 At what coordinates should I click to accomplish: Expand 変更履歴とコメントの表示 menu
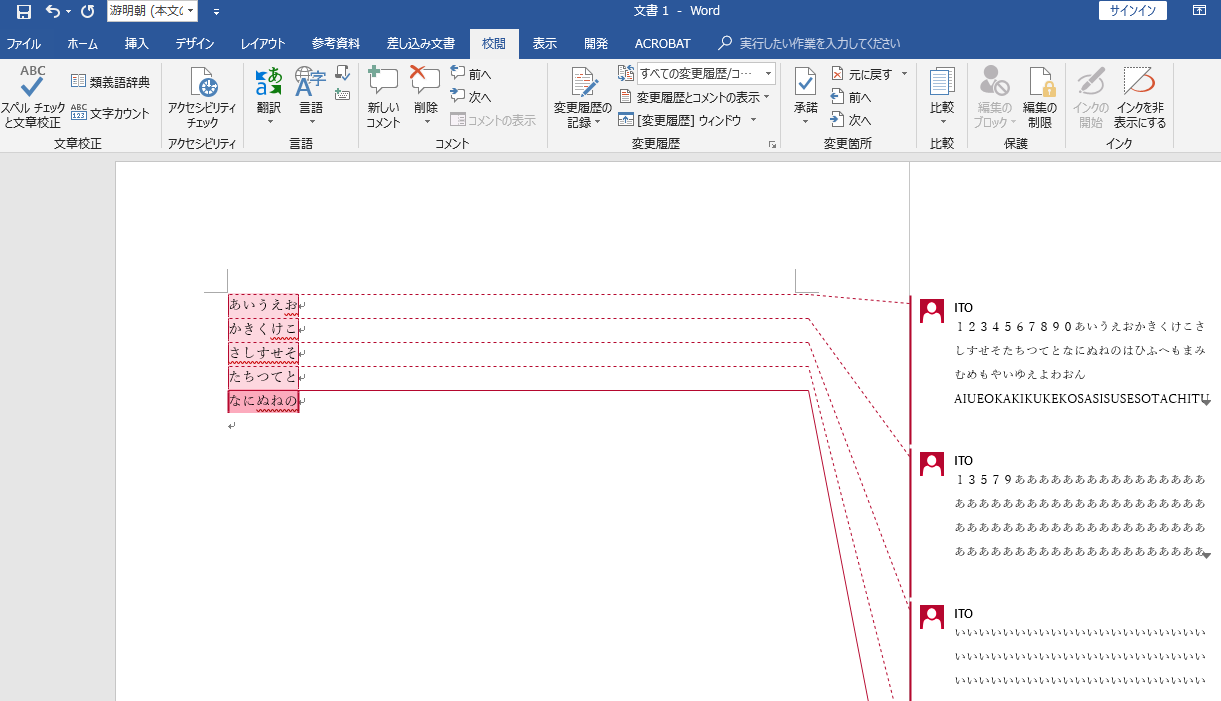[695, 97]
